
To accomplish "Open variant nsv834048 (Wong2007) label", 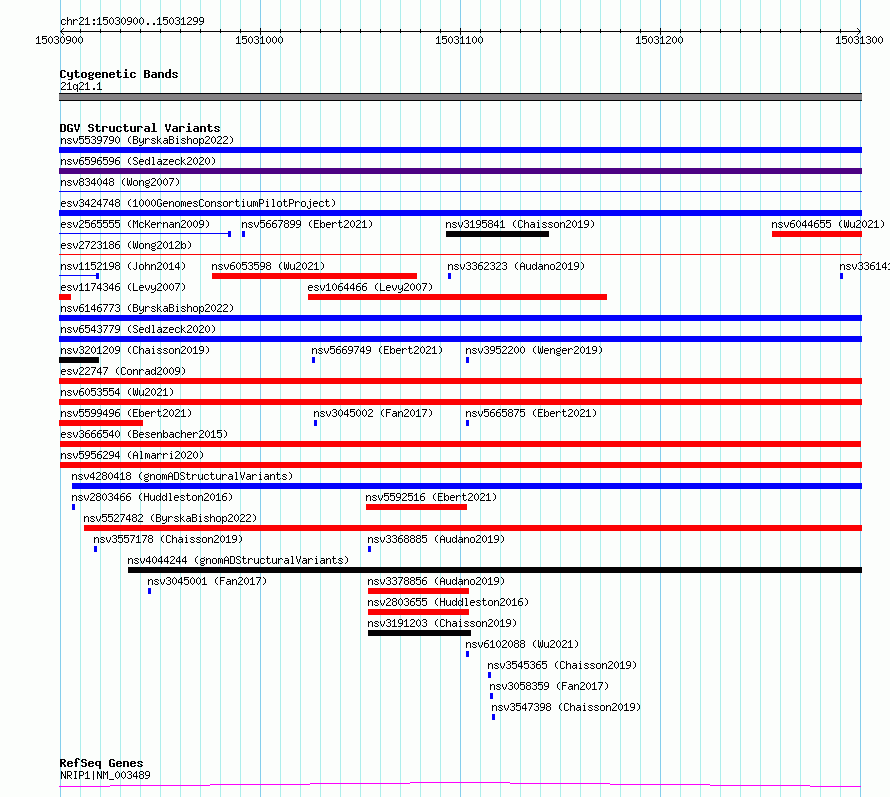I will coord(120,182).
